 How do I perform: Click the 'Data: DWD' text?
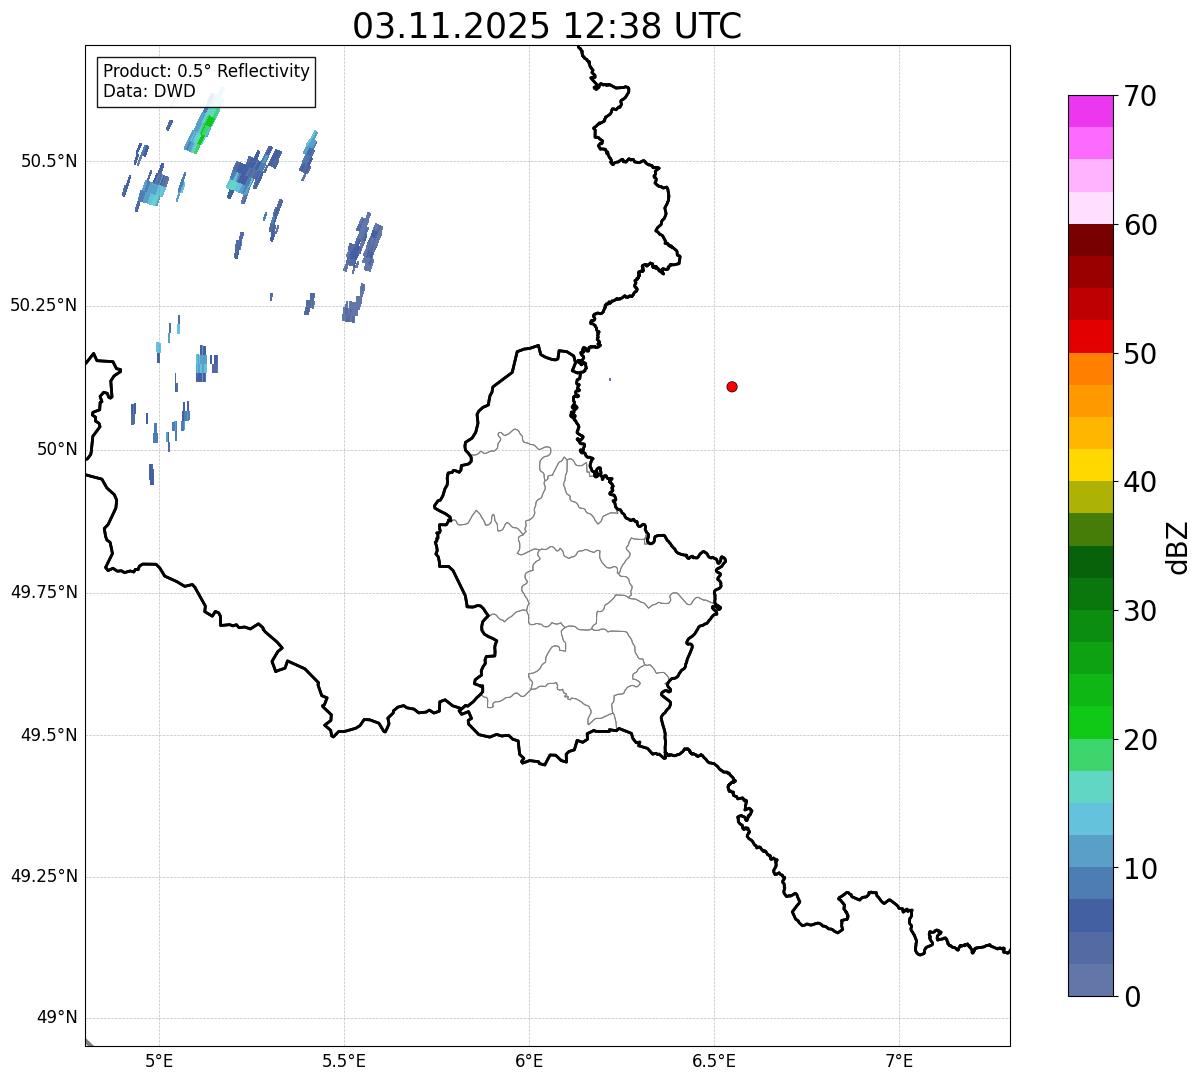coord(149,92)
